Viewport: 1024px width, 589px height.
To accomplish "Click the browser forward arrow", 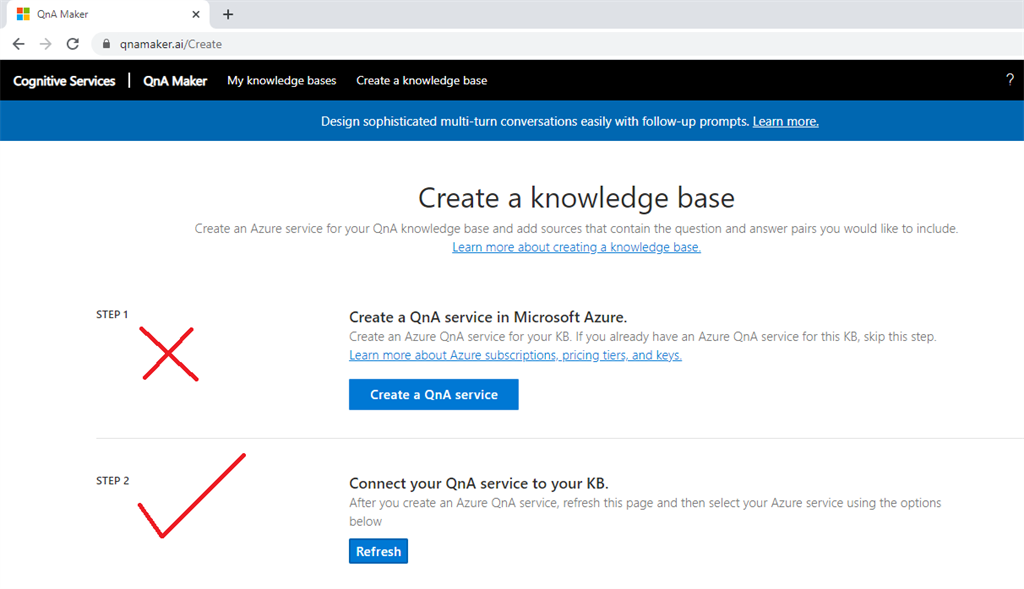I will (45, 44).
